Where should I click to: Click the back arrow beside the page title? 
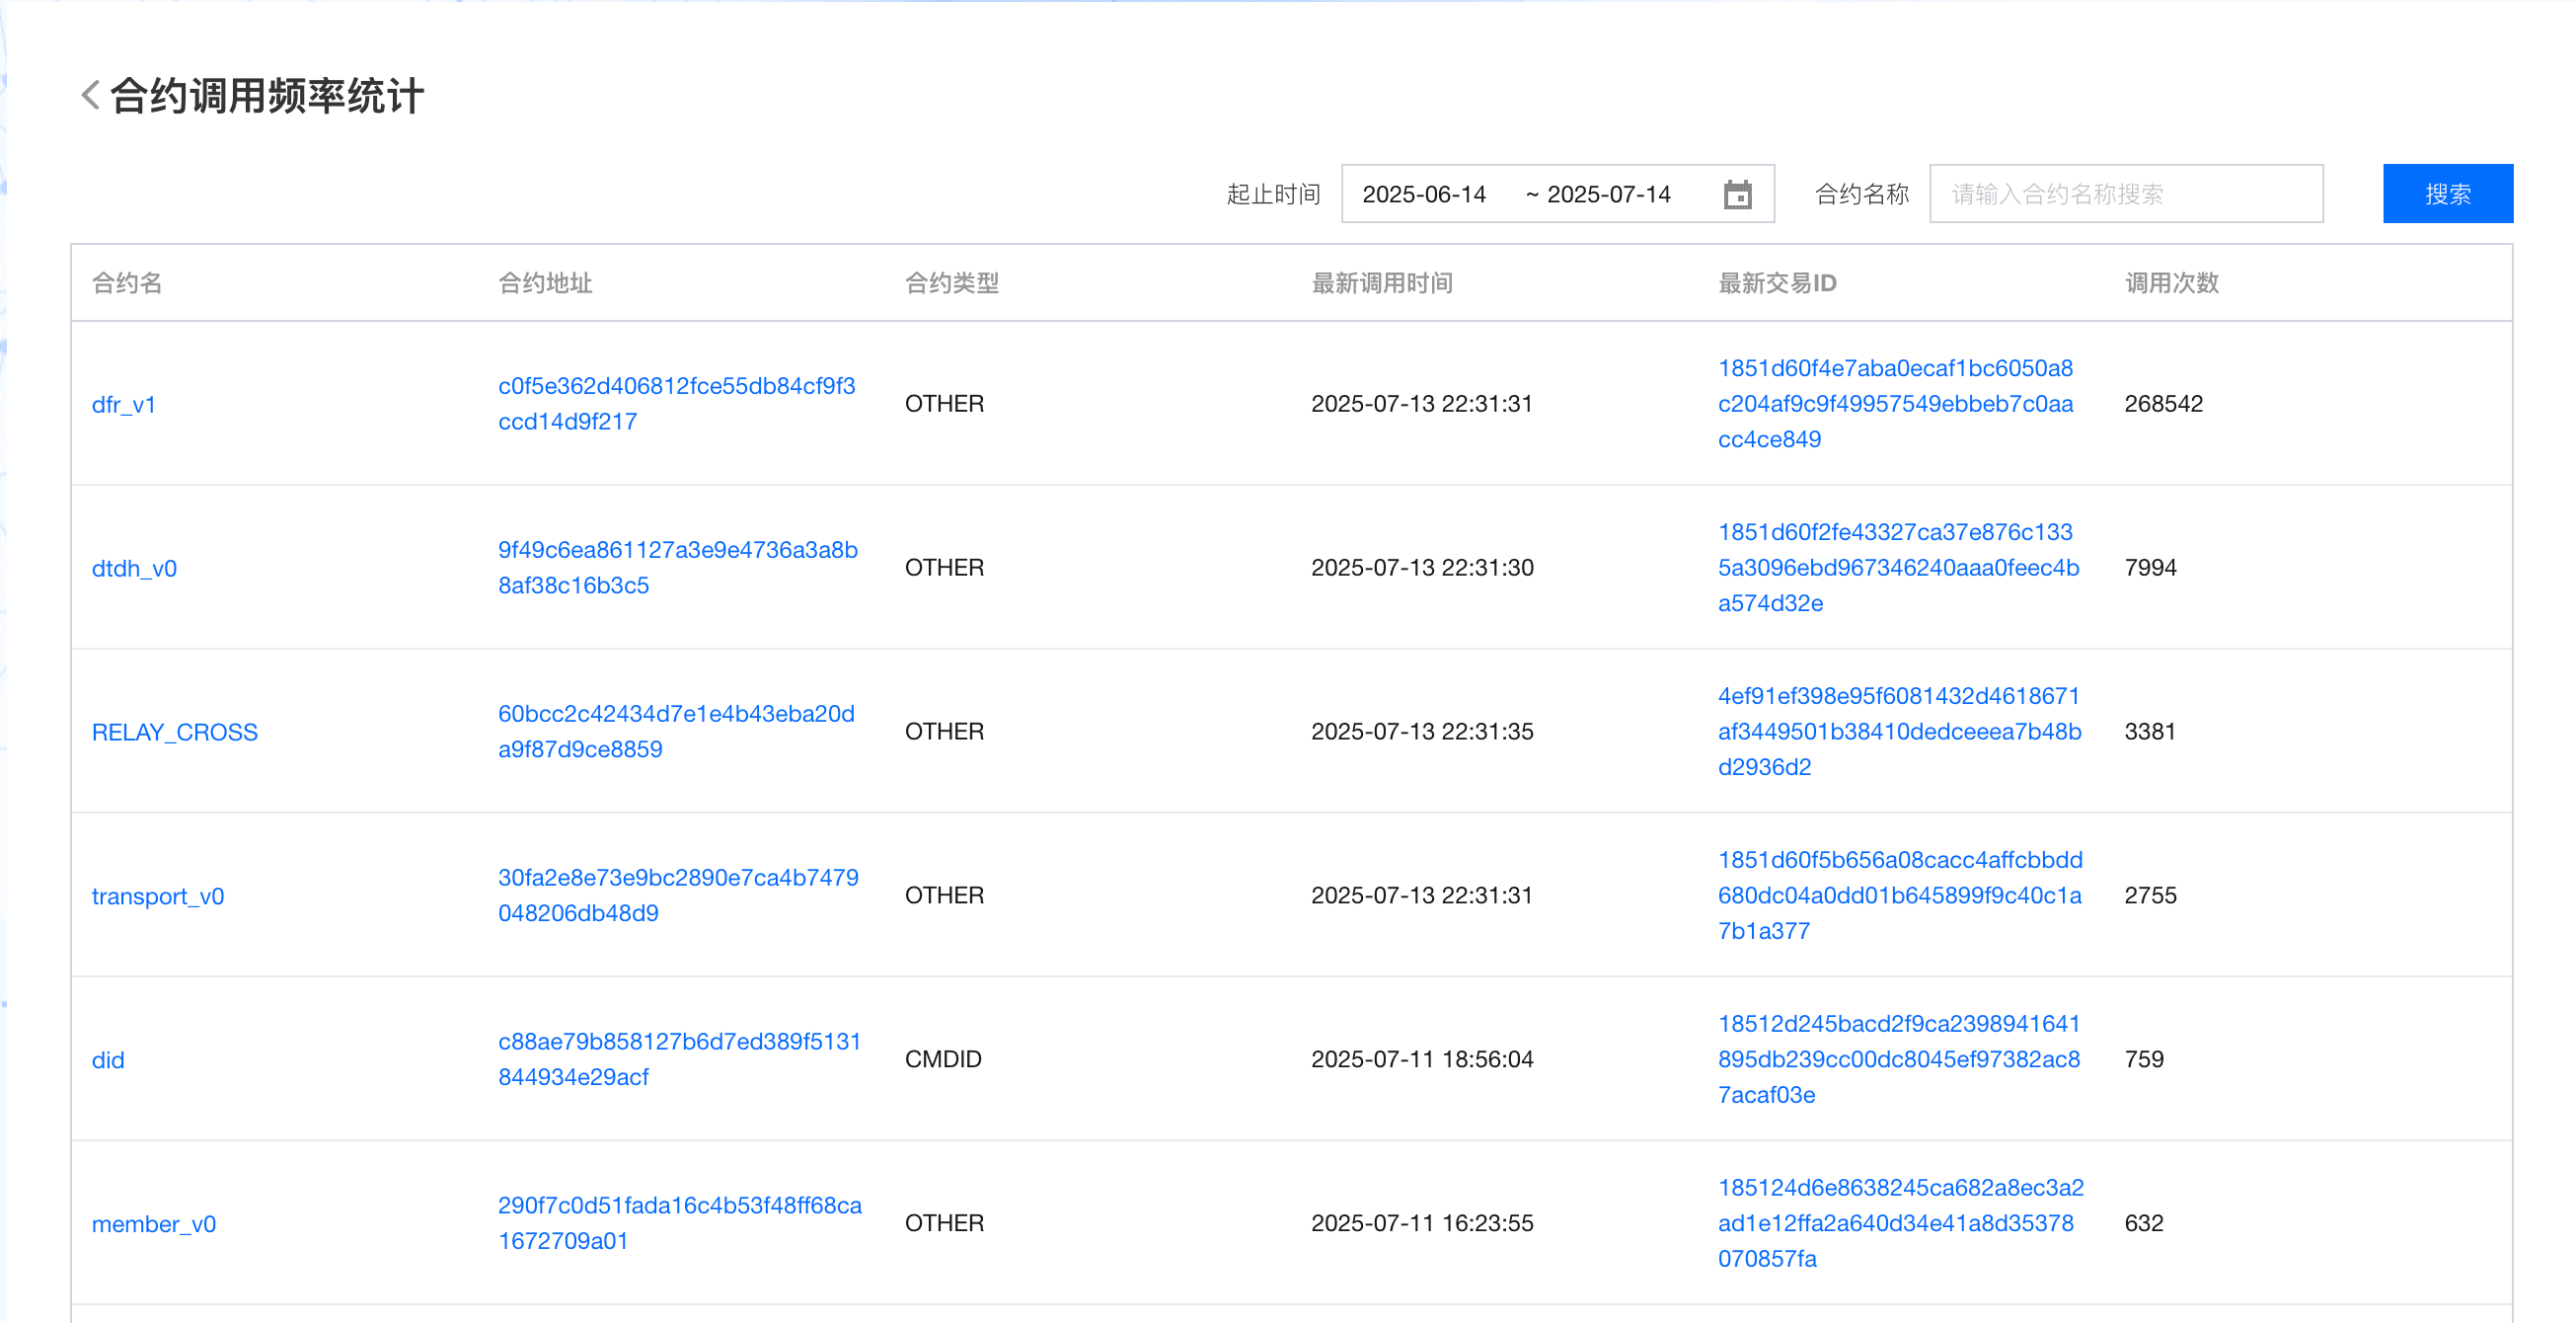(x=90, y=96)
